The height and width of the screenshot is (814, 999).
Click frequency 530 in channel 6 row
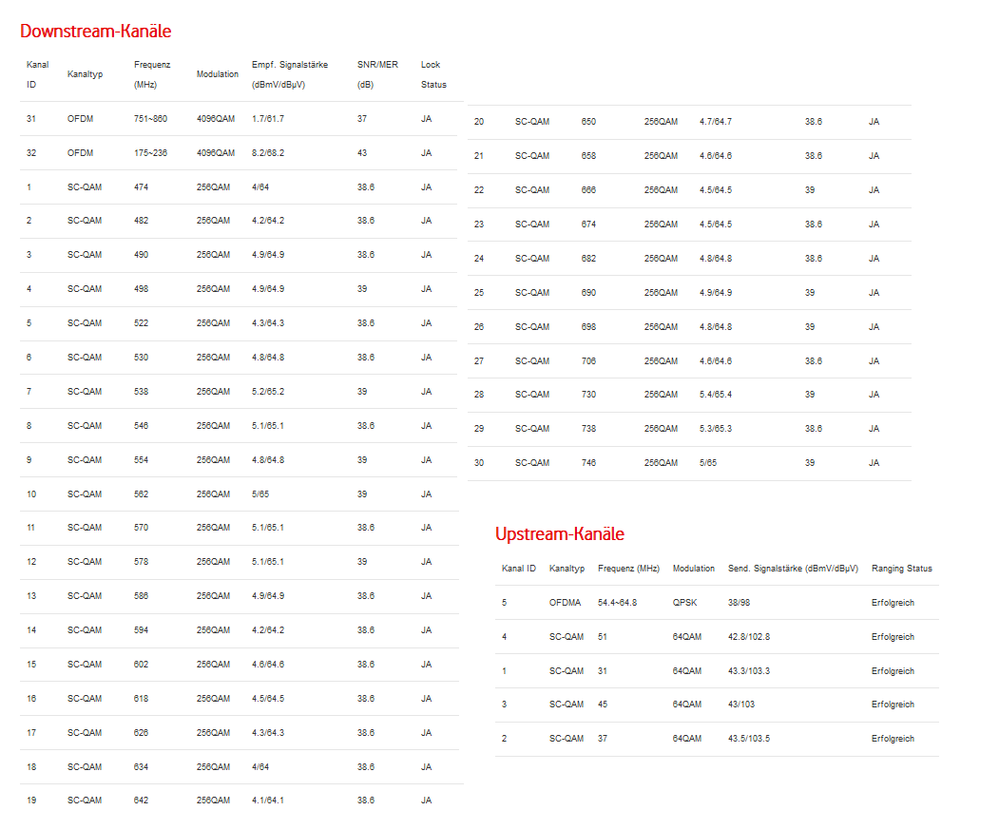point(141,357)
